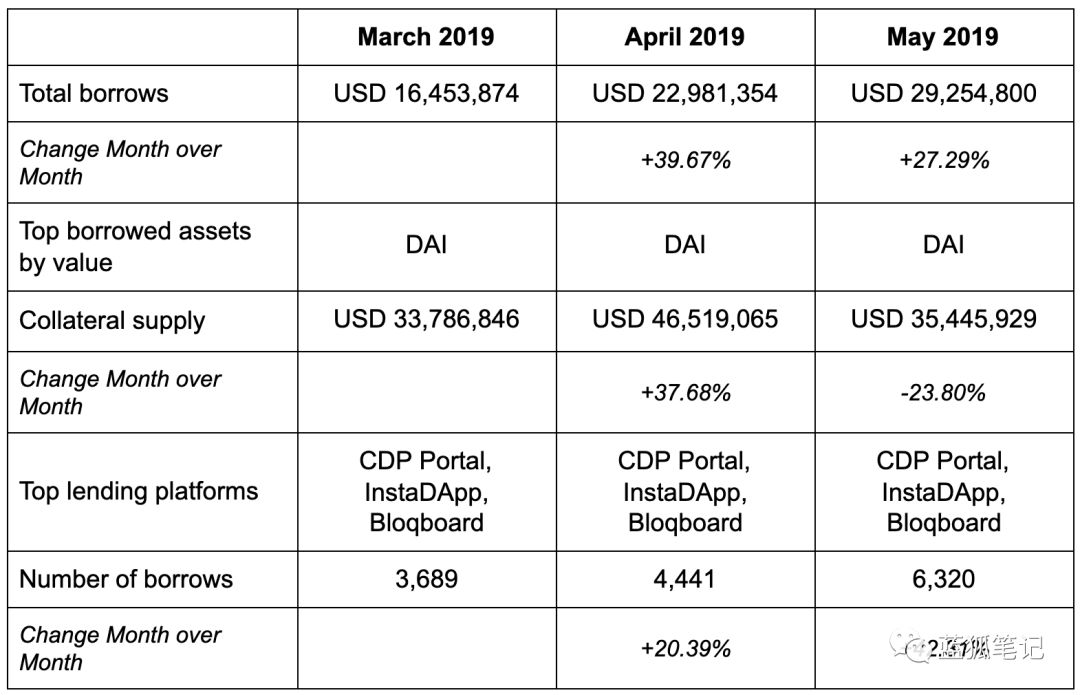Click the USD 16,453,874 cell
1080x695 pixels.
pos(426,93)
